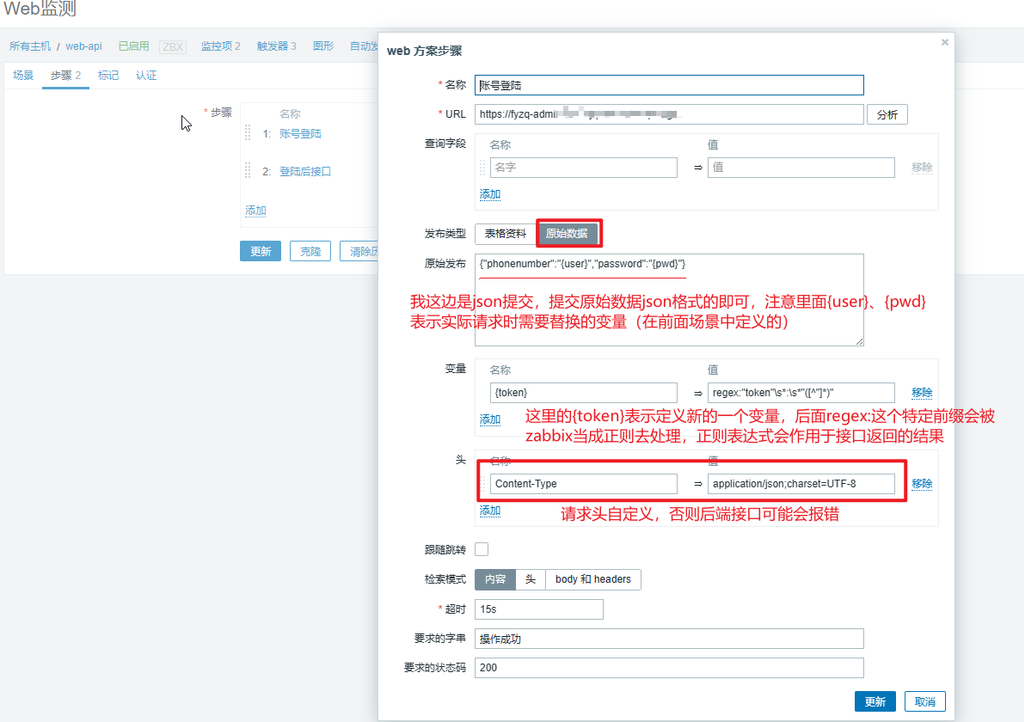Screen dimensions: 1024x722
Task: Toggle the 跟随跳转 checkbox
Action: (x=482, y=549)
